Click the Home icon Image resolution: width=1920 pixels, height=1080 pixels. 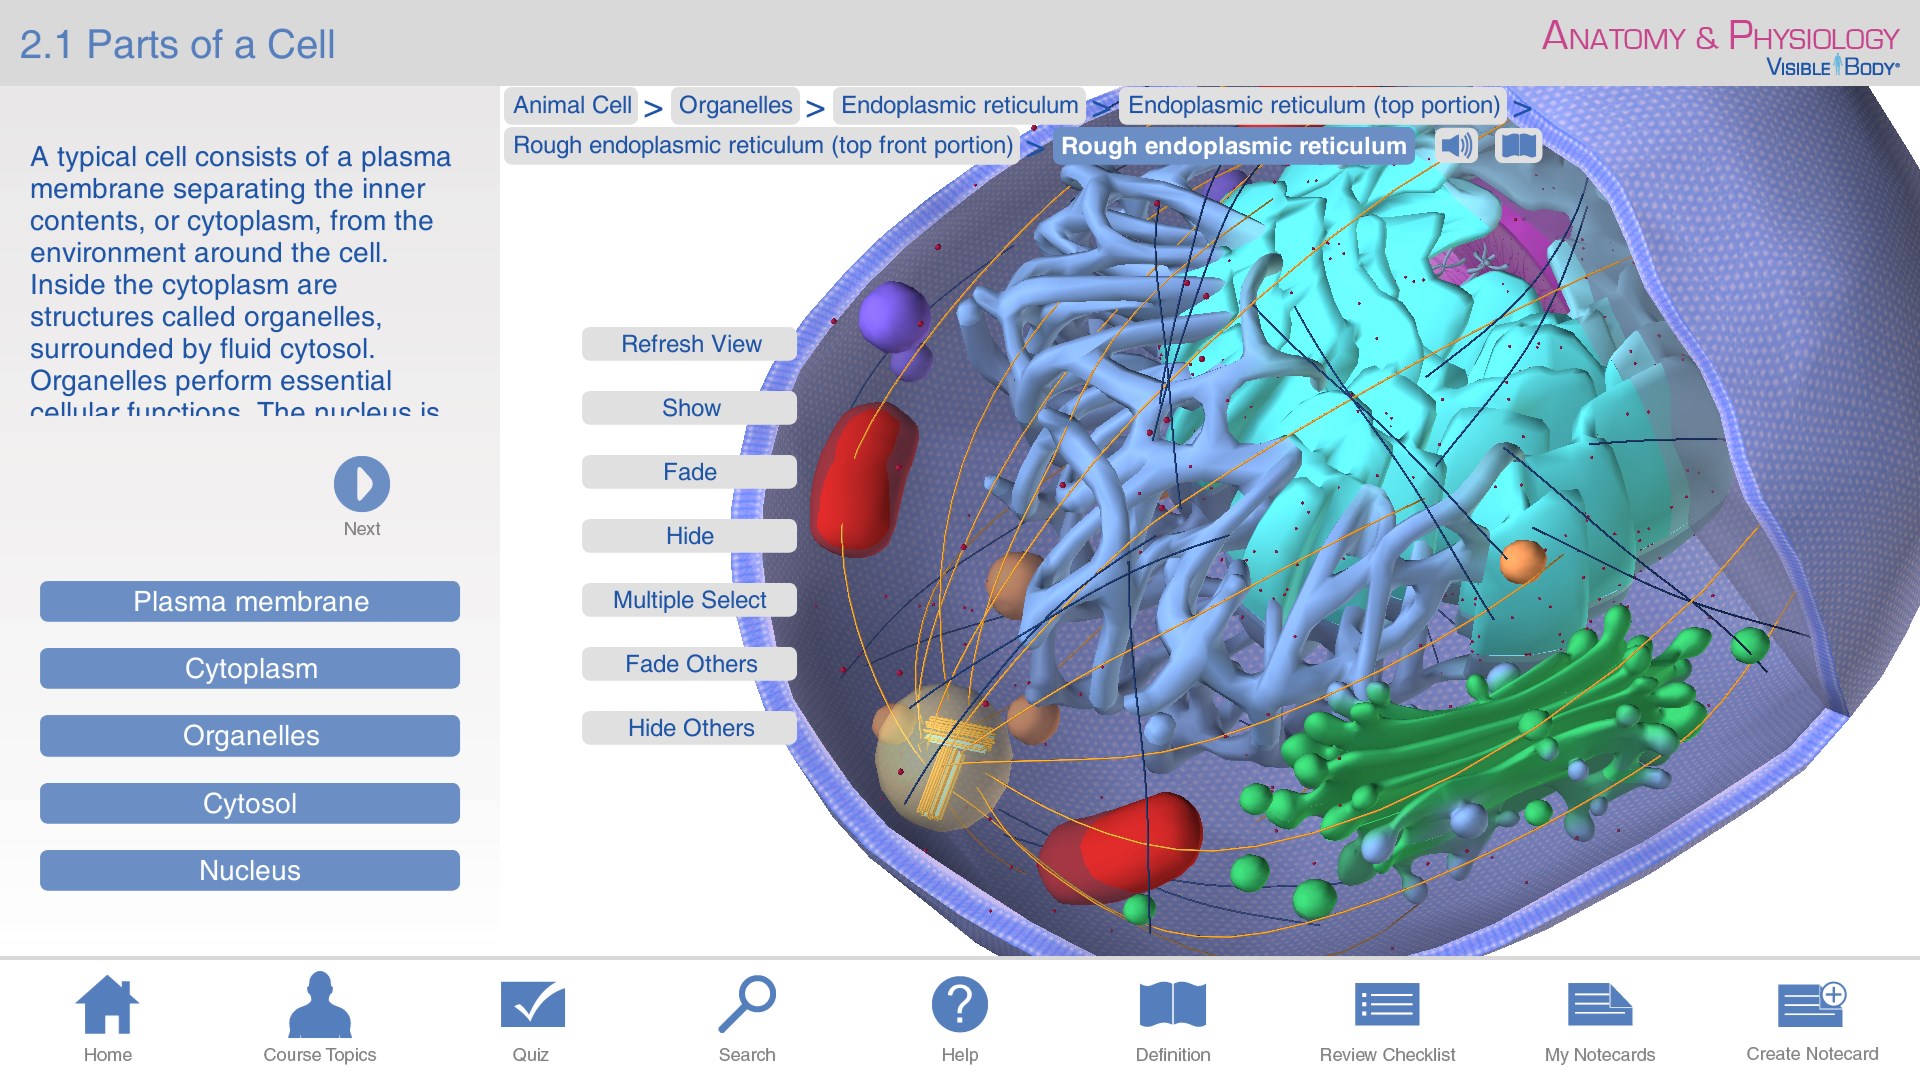pos(107,1005)
